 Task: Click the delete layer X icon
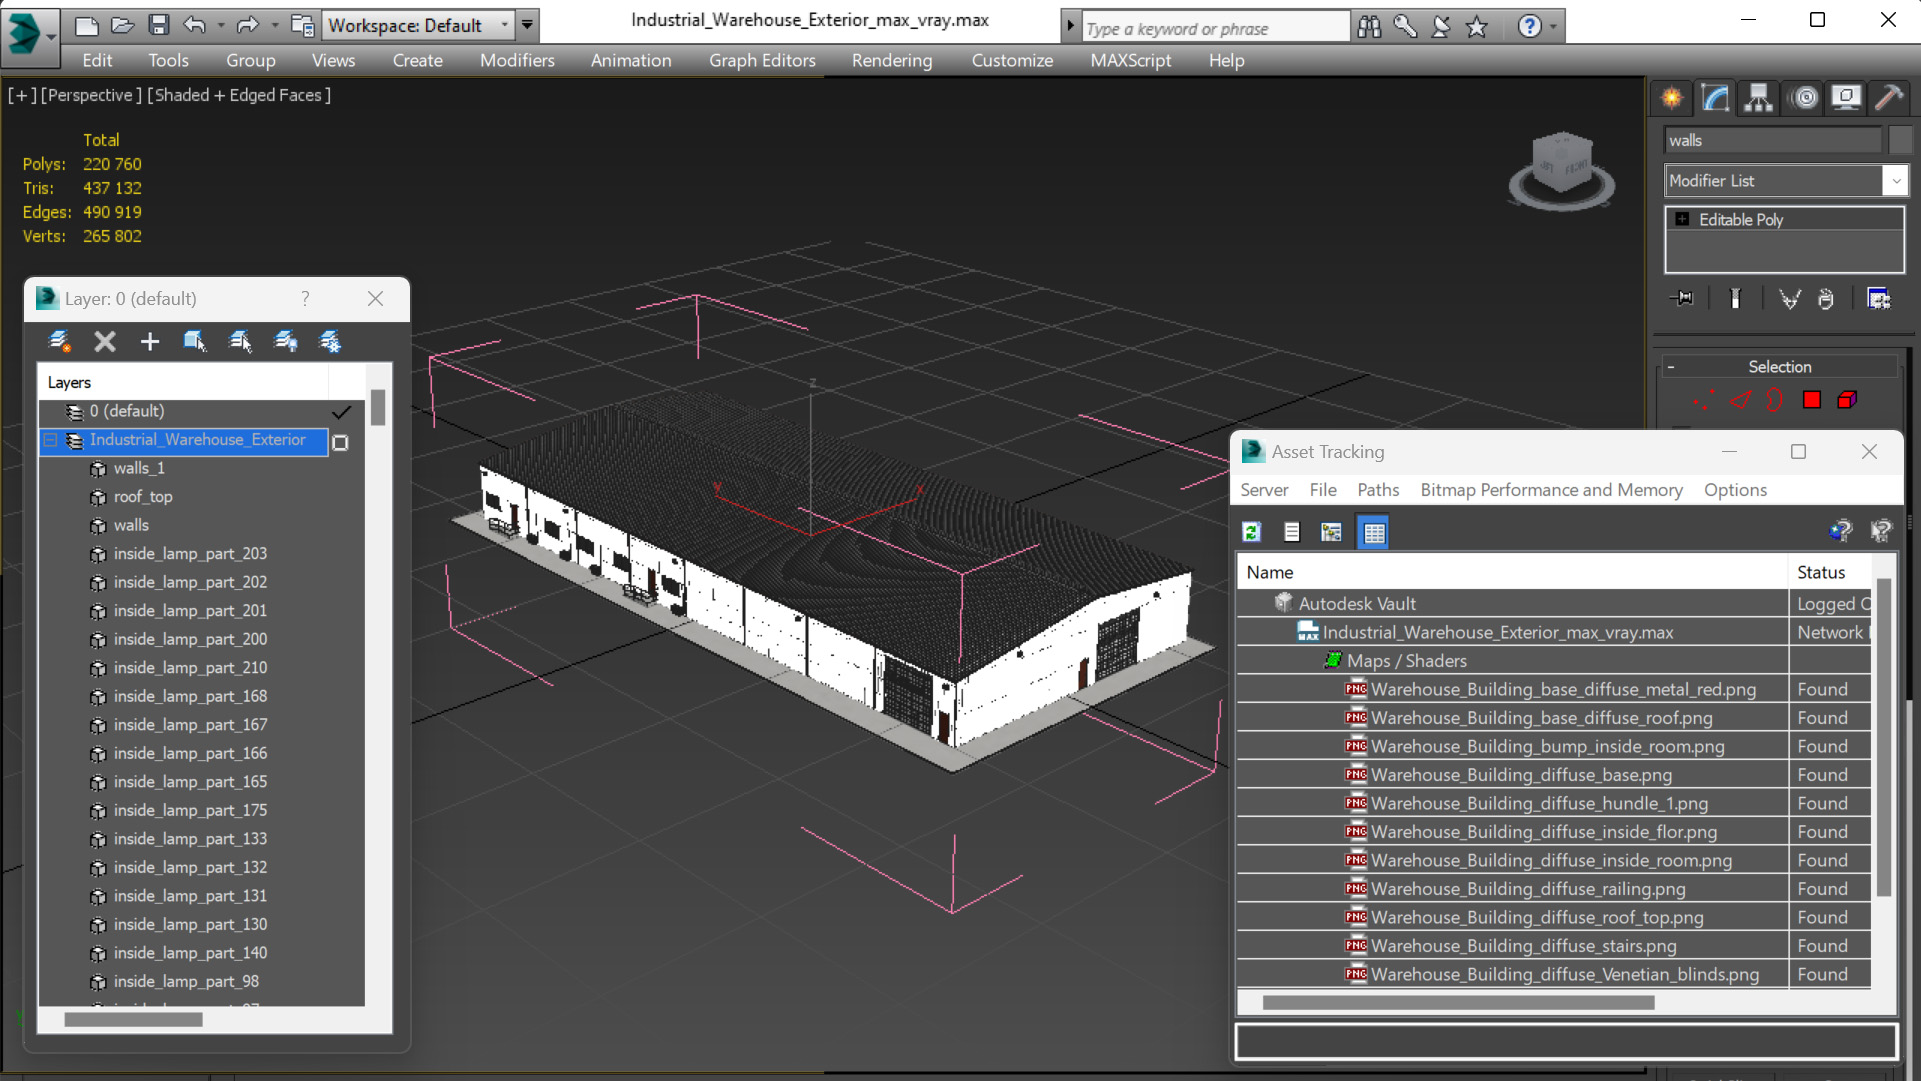pyautogui.click(x=104, y=342)
